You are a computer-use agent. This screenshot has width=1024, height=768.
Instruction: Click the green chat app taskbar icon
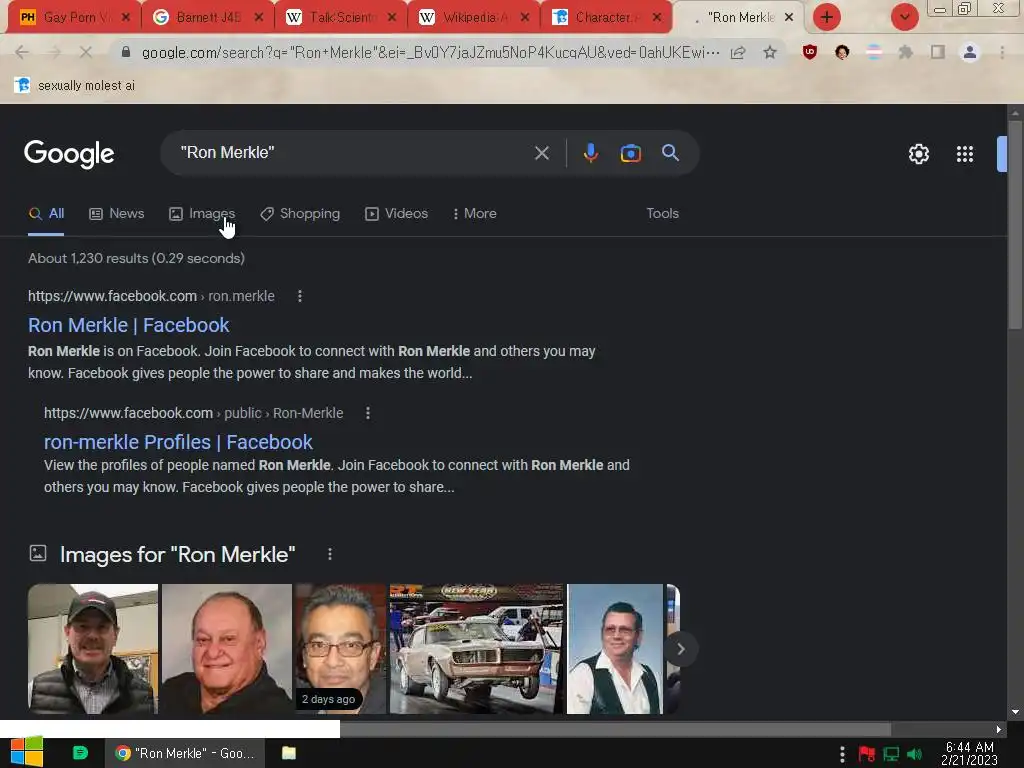coord(80,753)
